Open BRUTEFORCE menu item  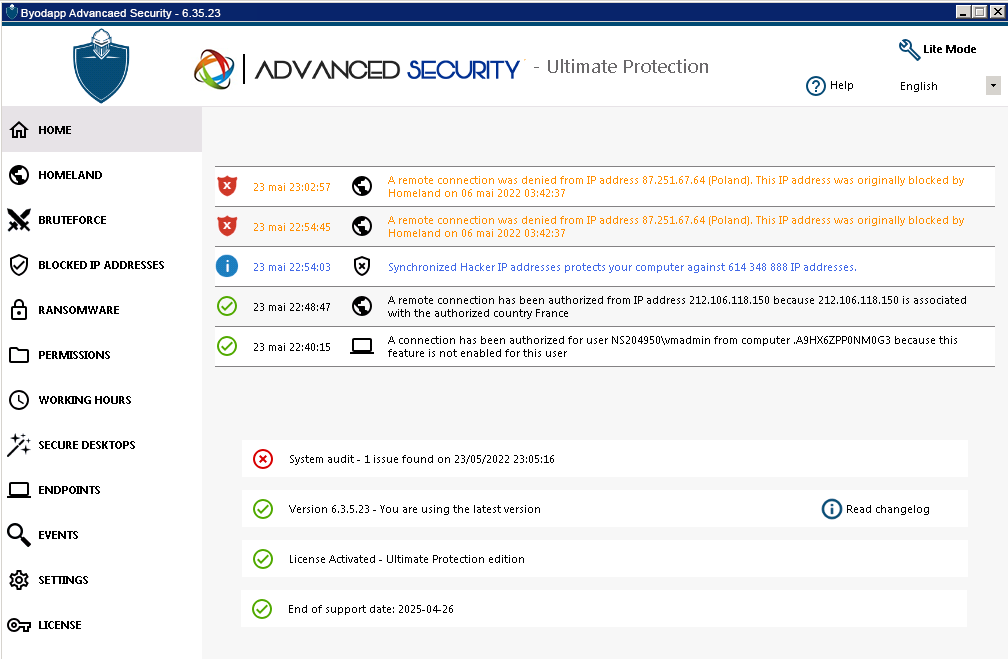point(102,220)
